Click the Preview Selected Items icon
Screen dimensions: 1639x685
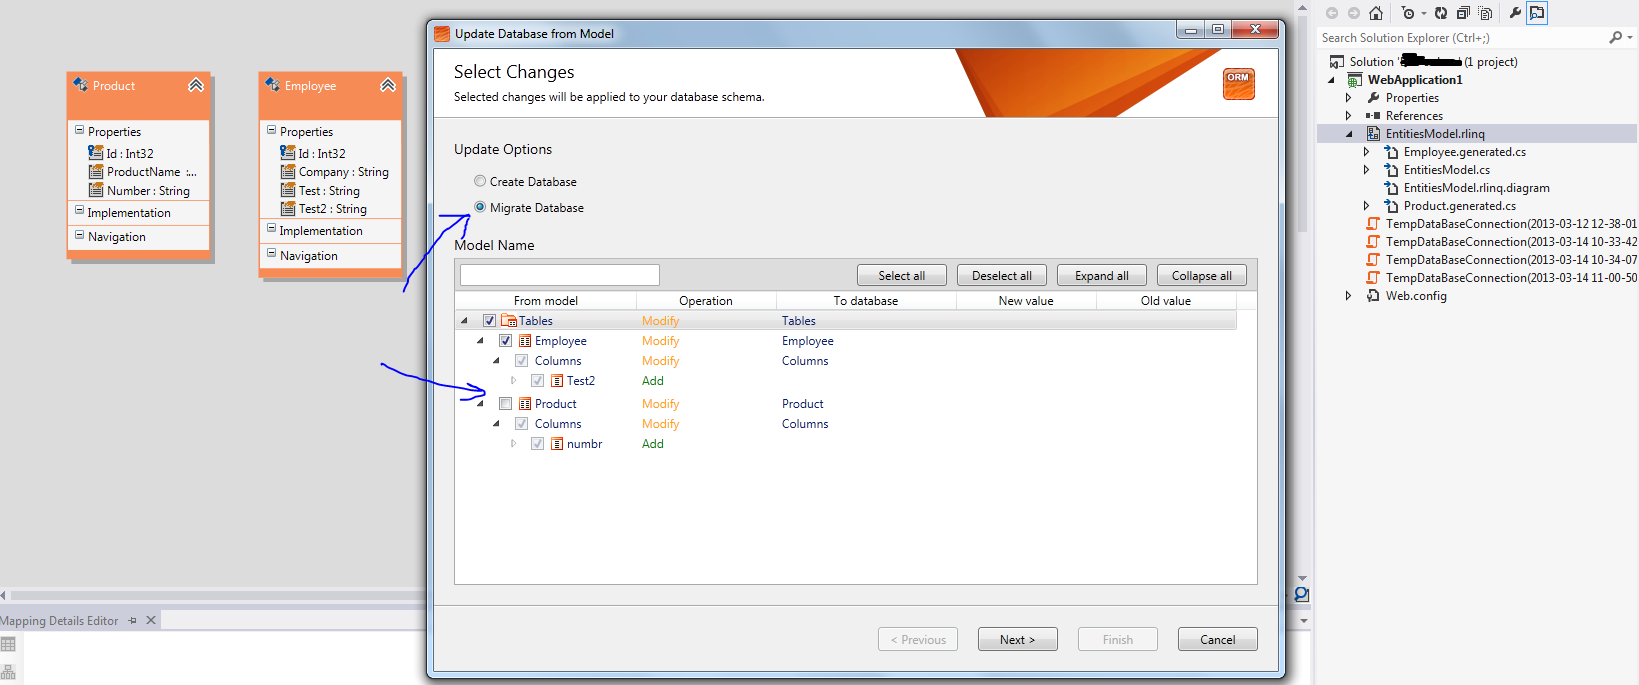pyautogui.click(x=1537, y=13)
